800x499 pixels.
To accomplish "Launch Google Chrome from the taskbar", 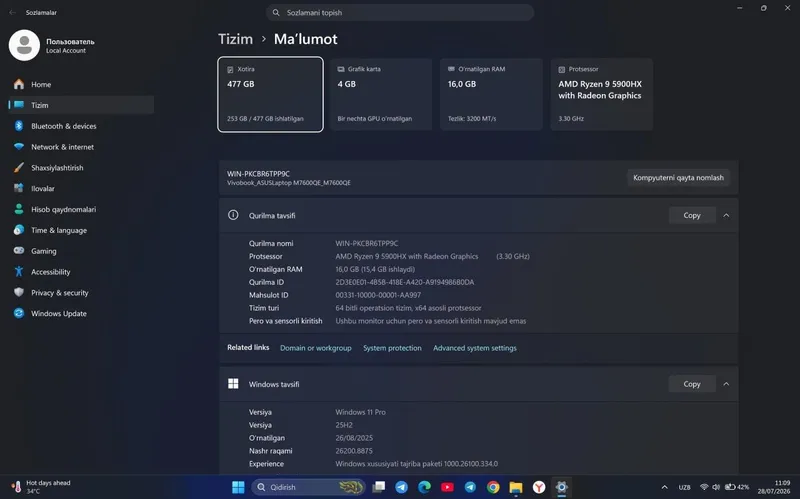I will point(493,487).
